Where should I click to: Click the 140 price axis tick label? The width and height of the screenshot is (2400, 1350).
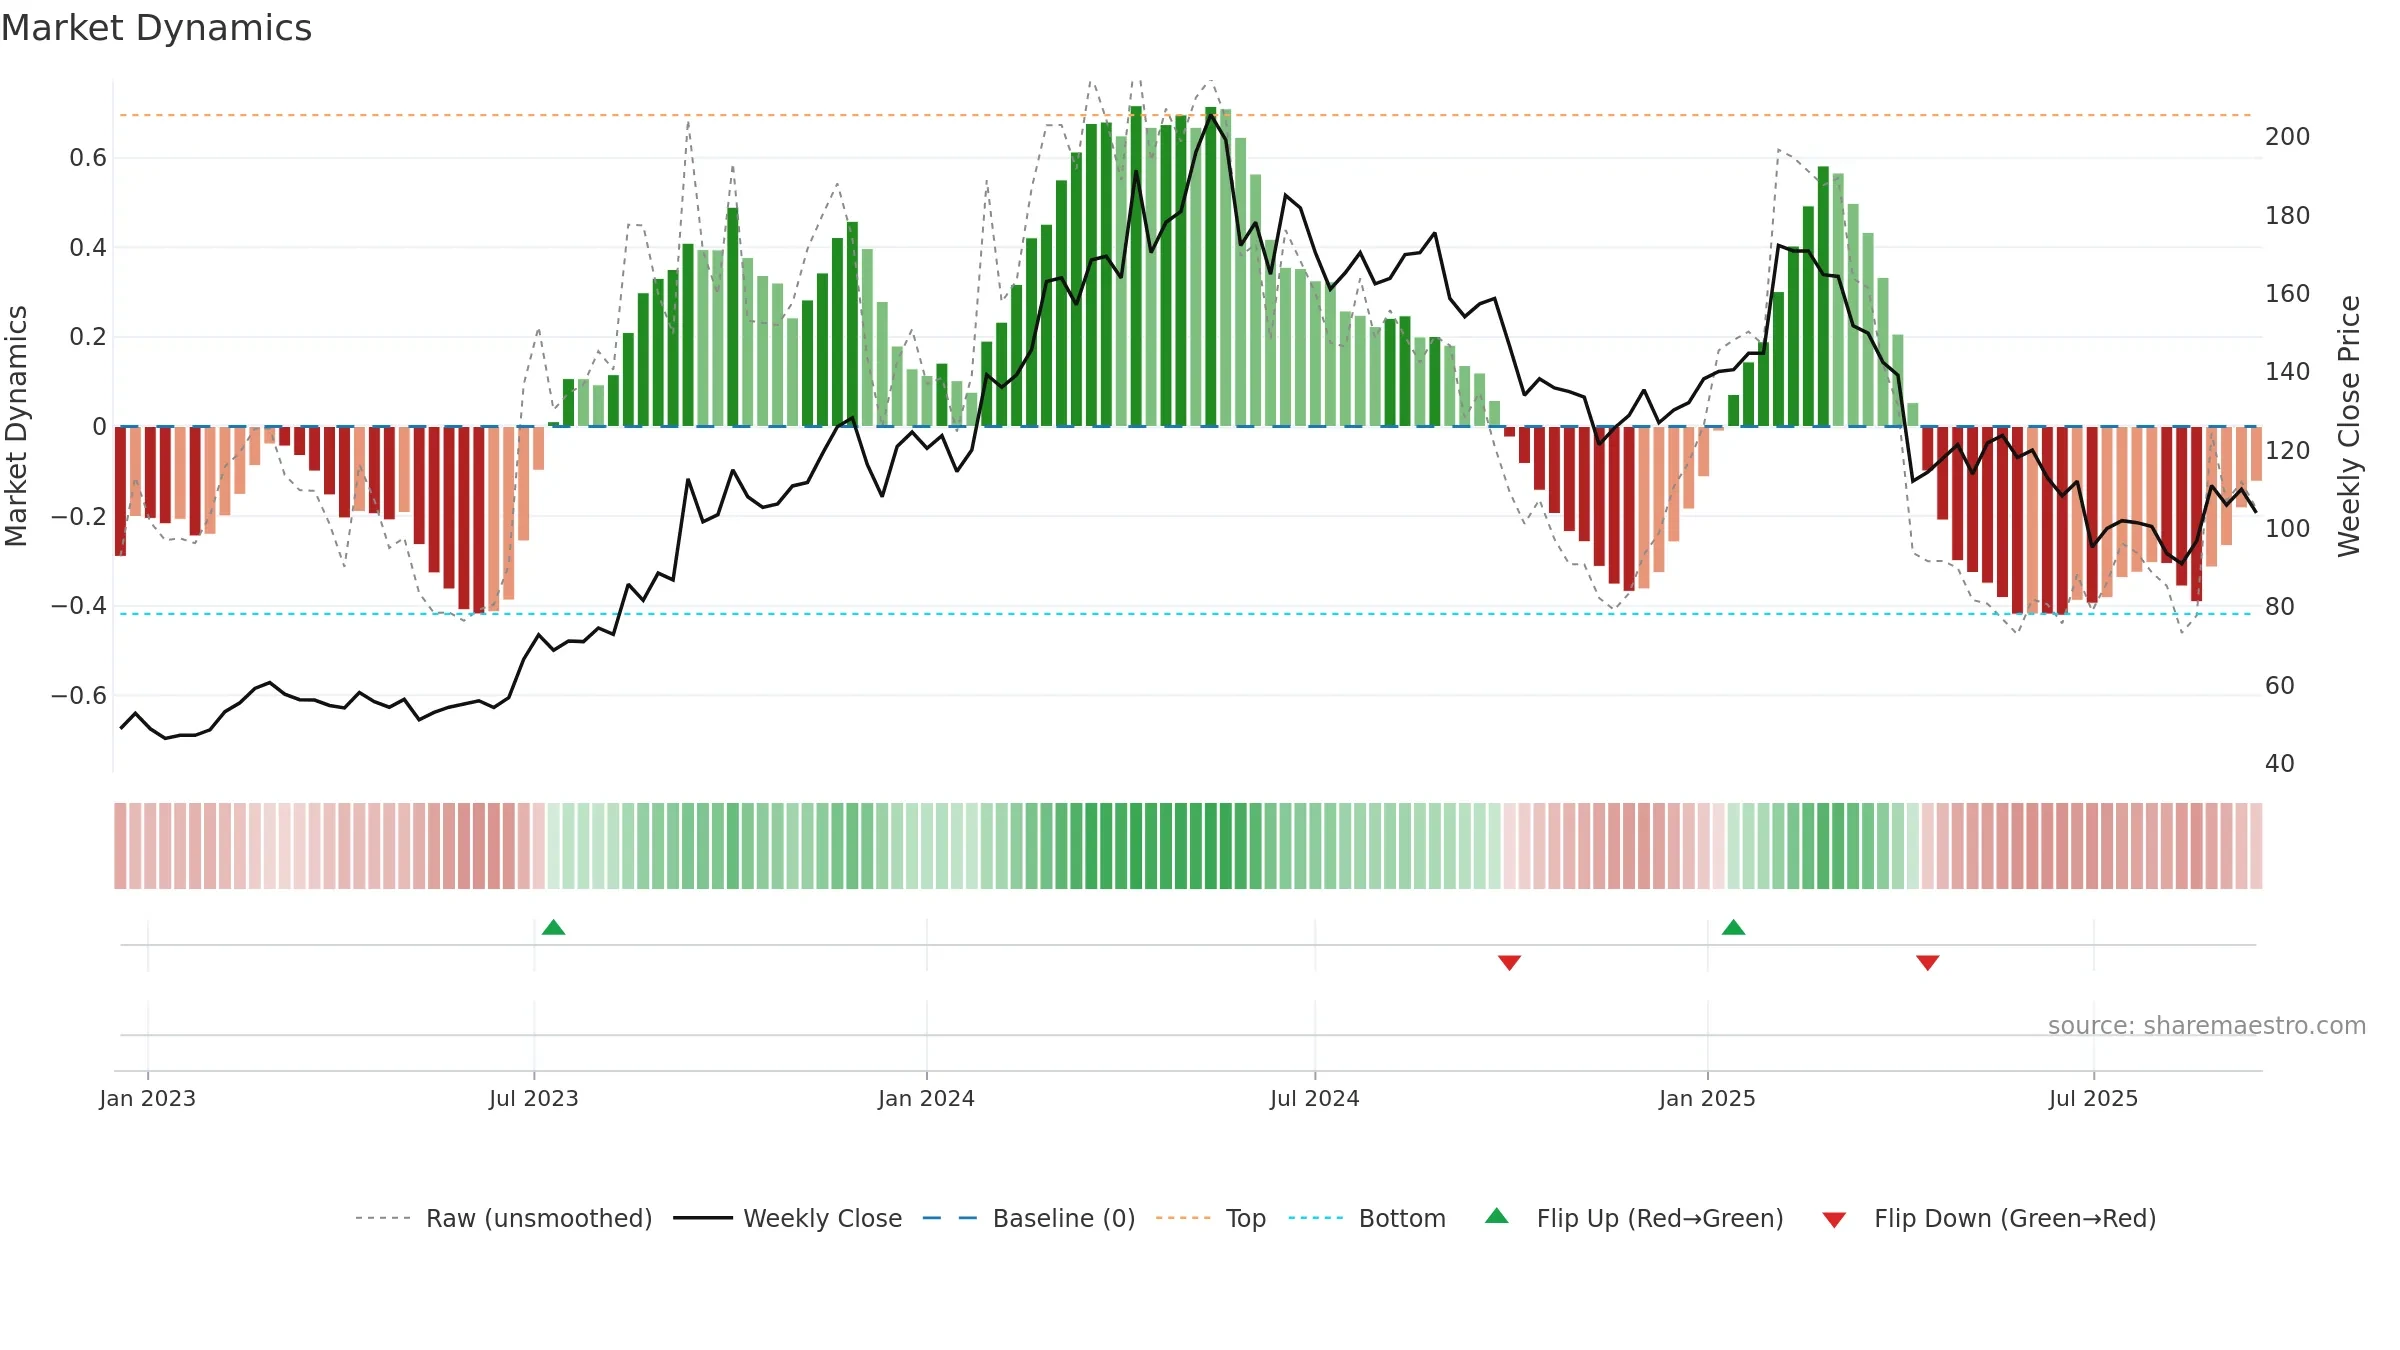coord(2287,372)
